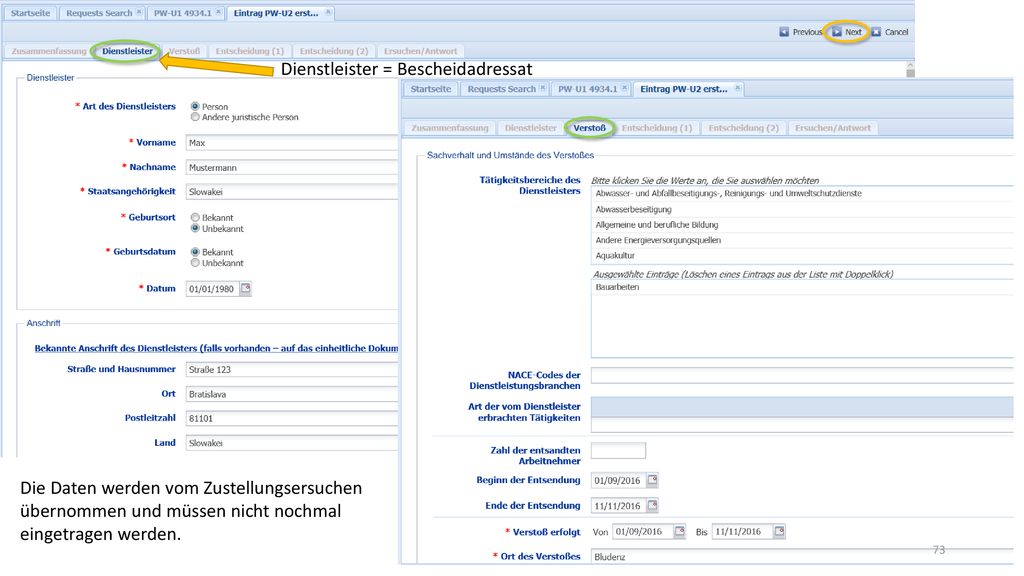Click into the Vorname field
This screenshot has height=576, width=1024.
click(x=292, y=142)
